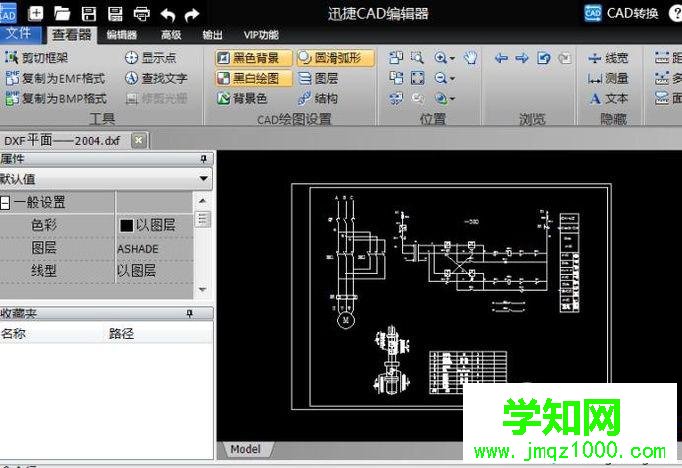This screenshot has width=682, height=468.
Task: Select the Model layout tab
Action: [246, 449]
